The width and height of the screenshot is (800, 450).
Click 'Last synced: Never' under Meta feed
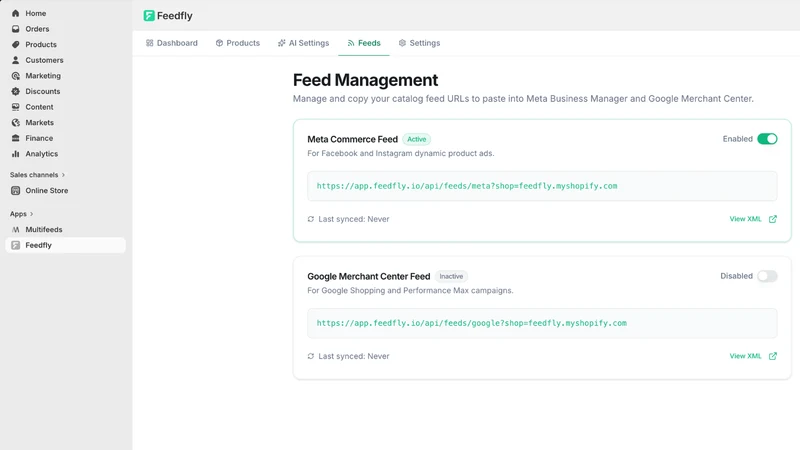(354, 219)
